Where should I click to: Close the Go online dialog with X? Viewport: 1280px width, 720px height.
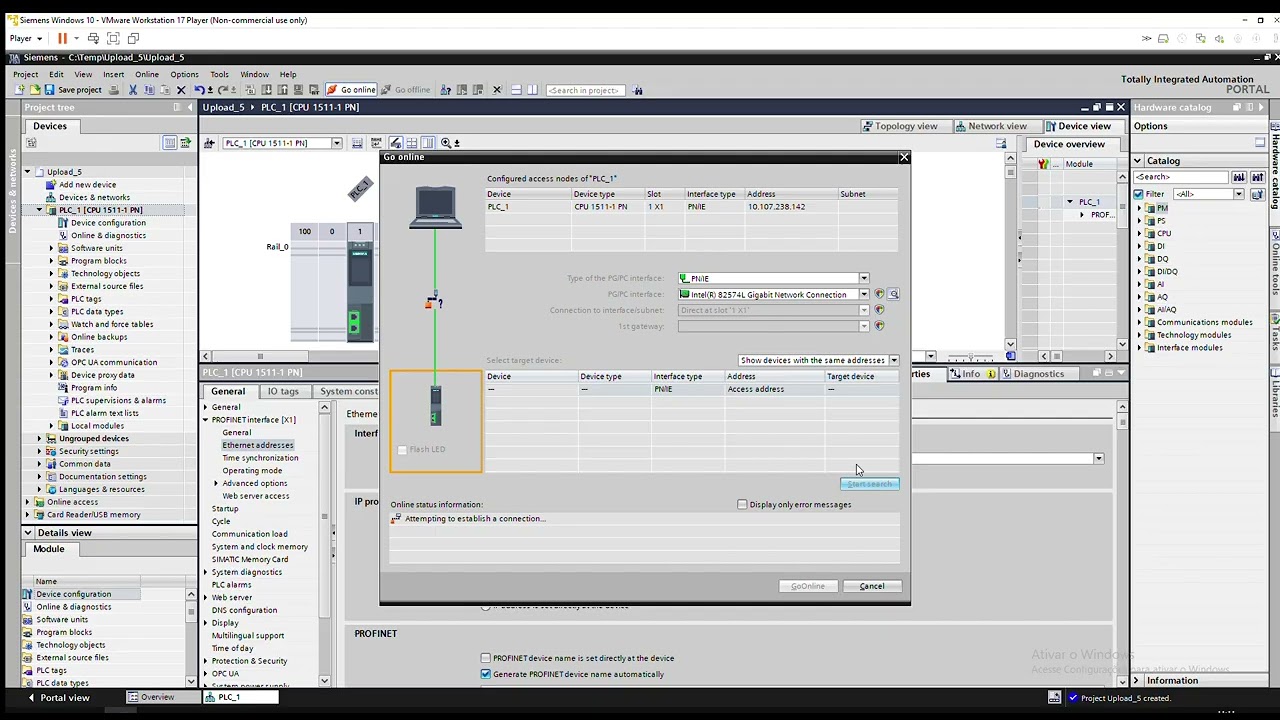point(904,157)
